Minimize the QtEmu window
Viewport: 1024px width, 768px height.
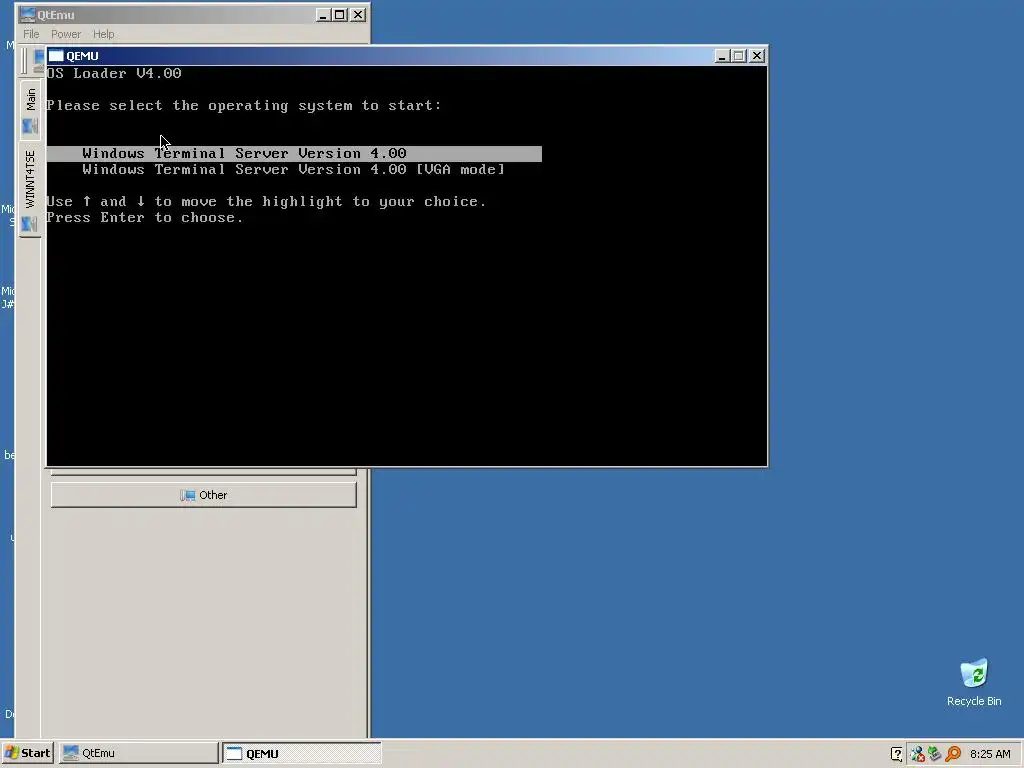coord(323,14)
